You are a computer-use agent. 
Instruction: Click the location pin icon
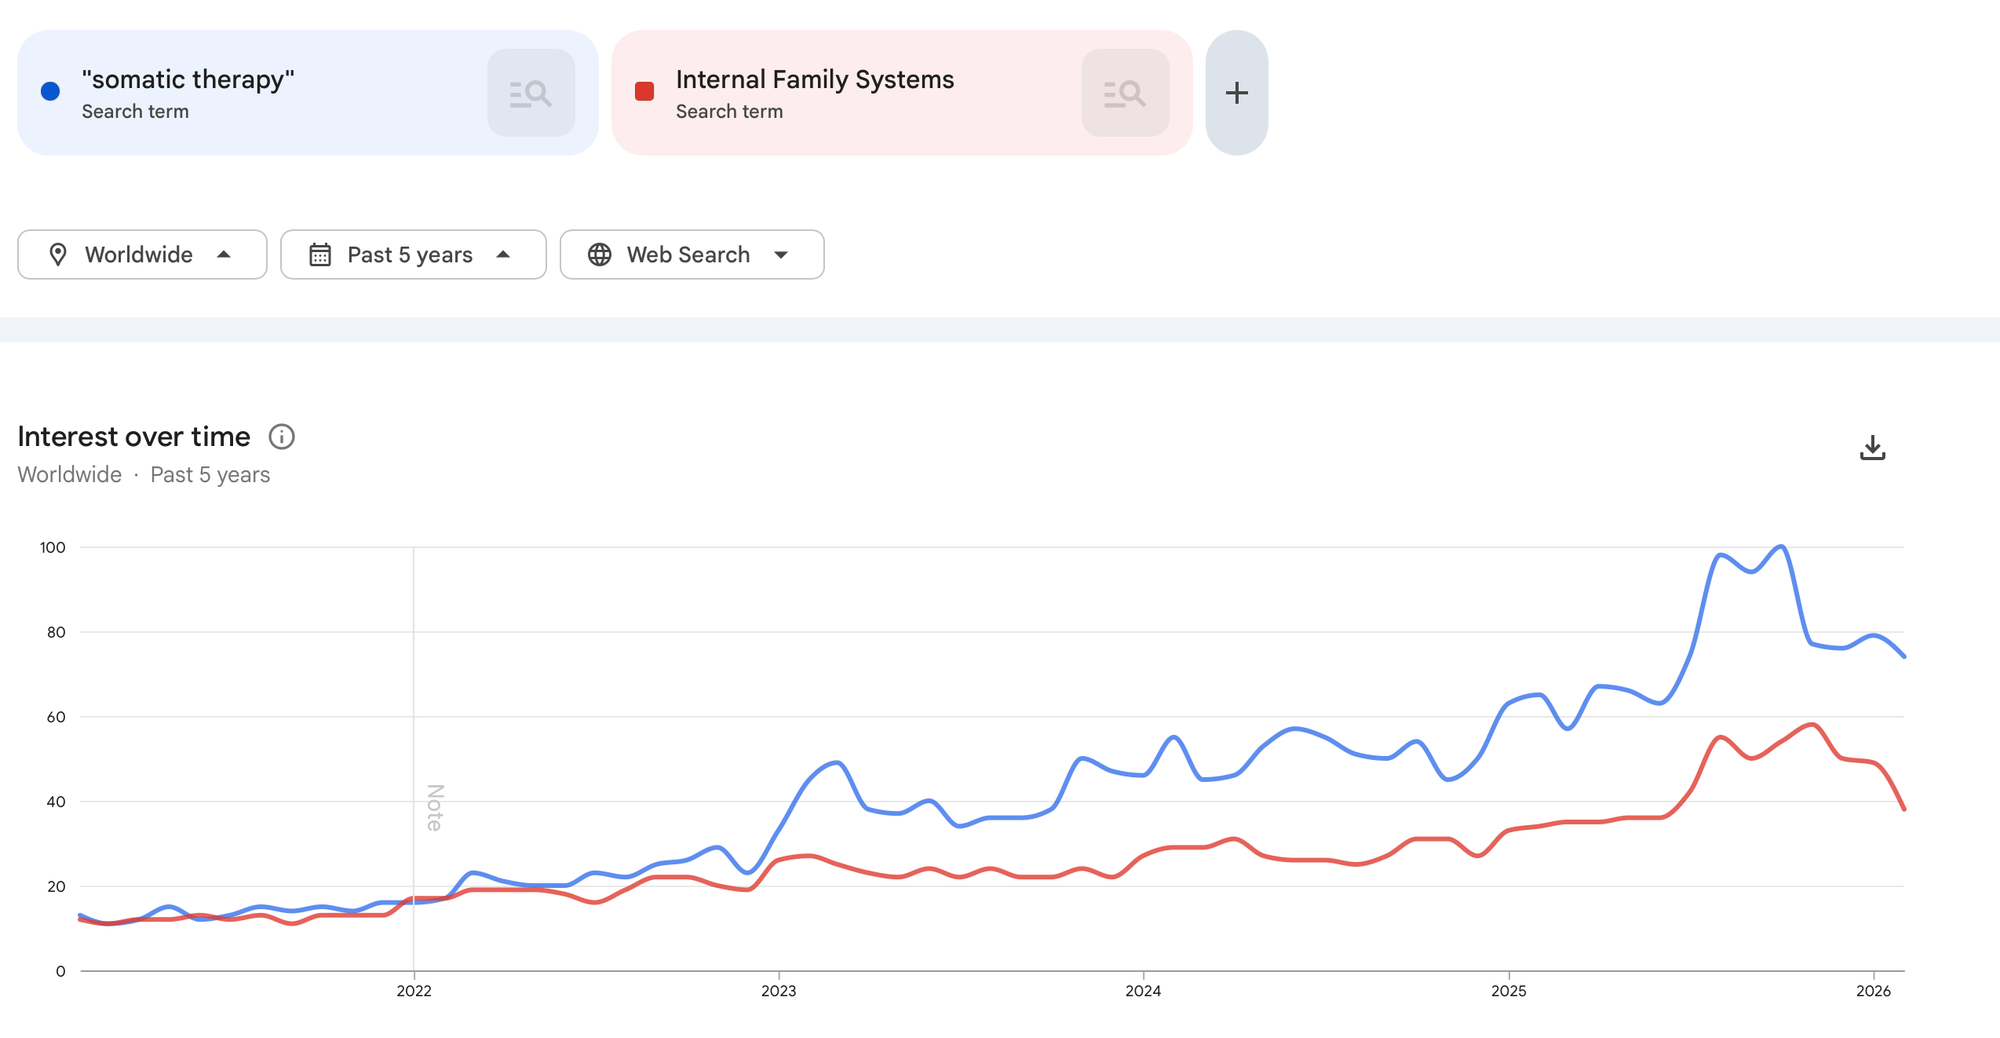(x=58, y=255)
